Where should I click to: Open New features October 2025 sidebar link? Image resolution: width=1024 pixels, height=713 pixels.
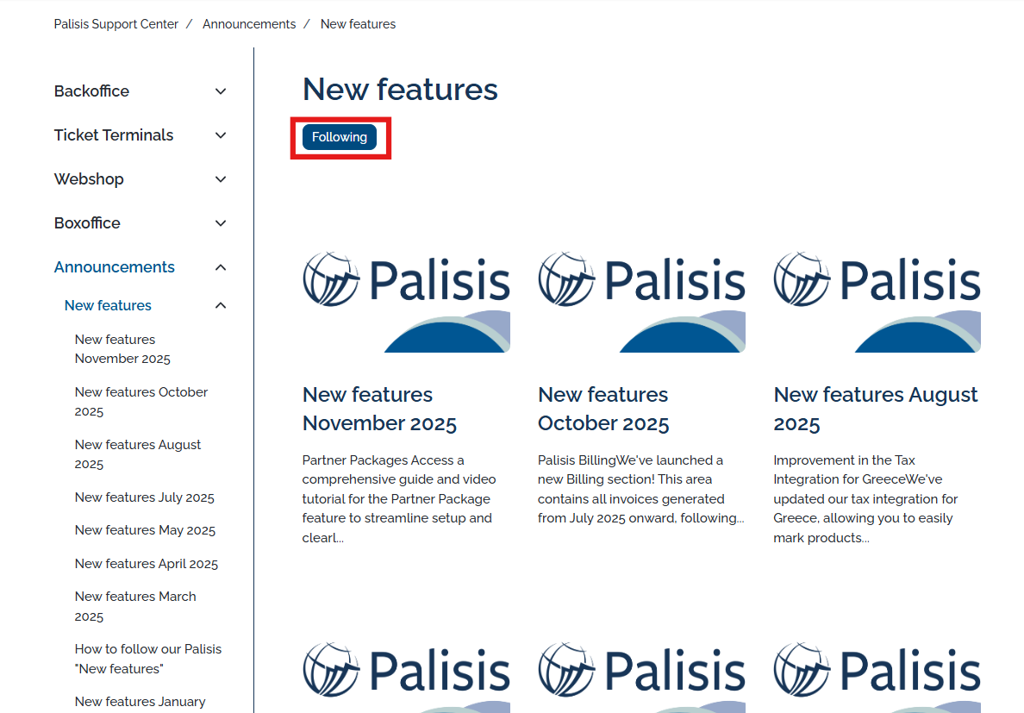click(141, 402)
